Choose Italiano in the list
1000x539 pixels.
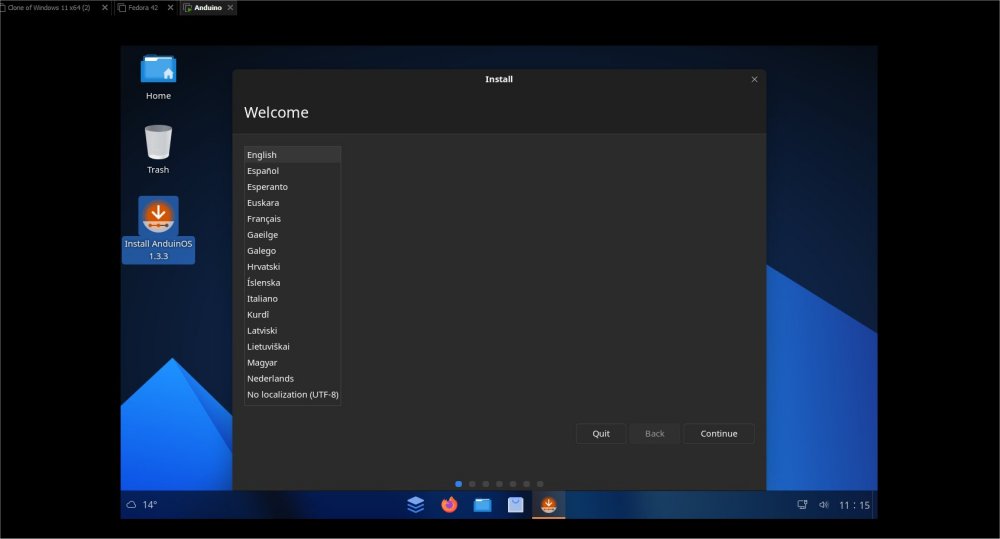[x=292, y=299]
